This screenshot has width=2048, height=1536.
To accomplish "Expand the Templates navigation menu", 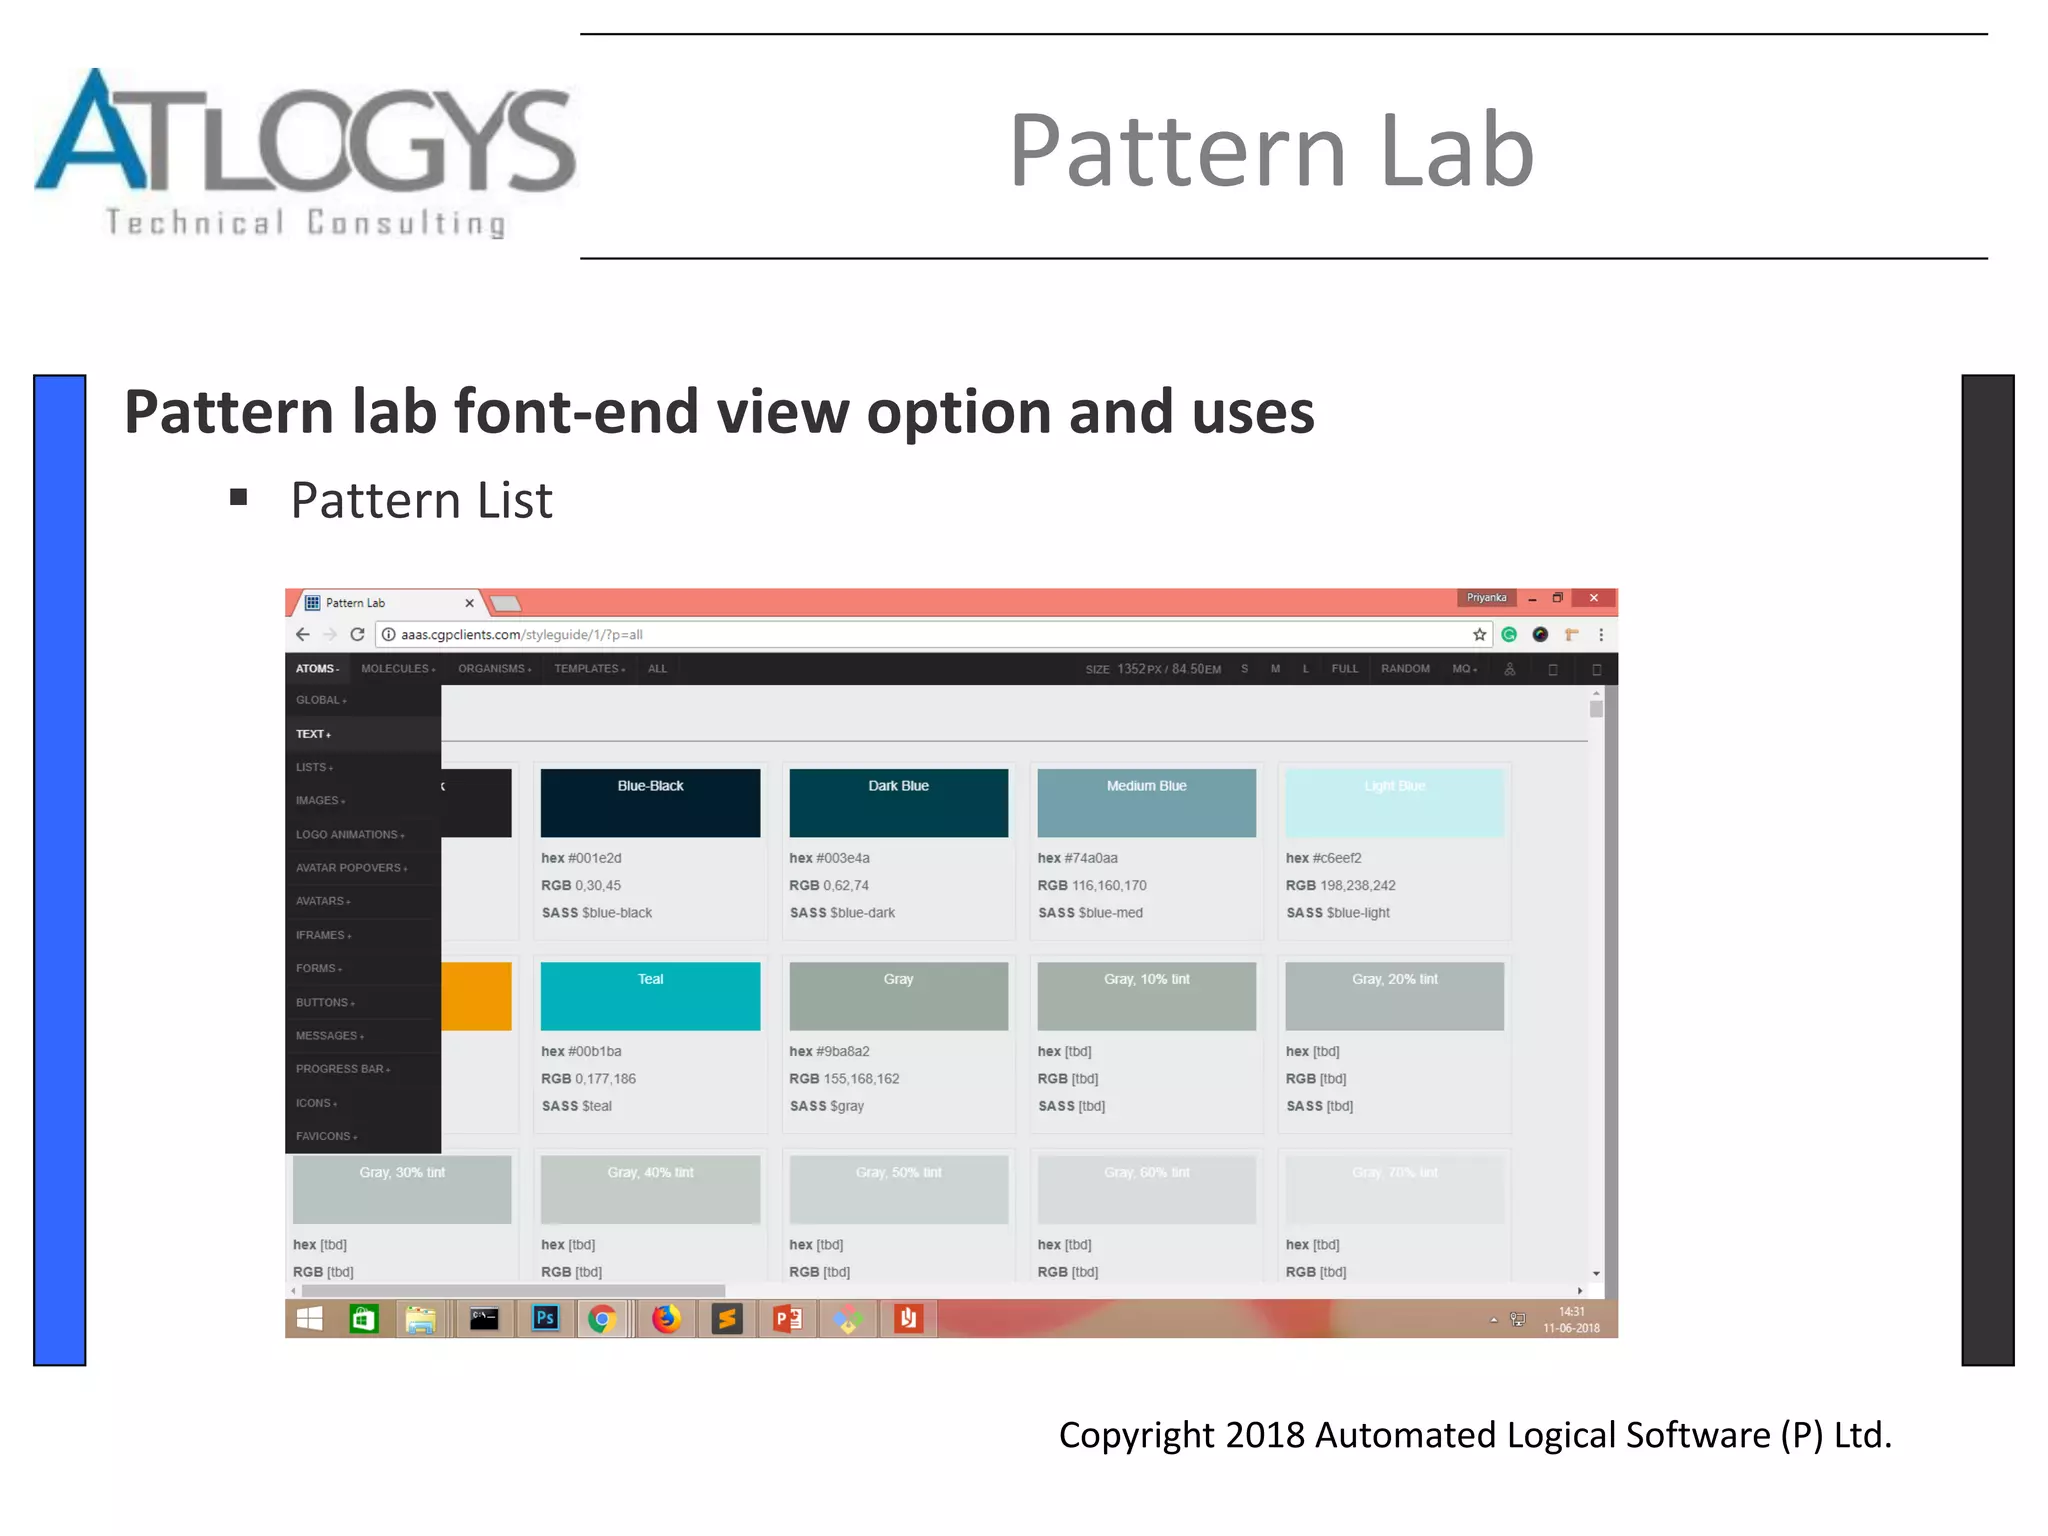I will tap(590, 669).
